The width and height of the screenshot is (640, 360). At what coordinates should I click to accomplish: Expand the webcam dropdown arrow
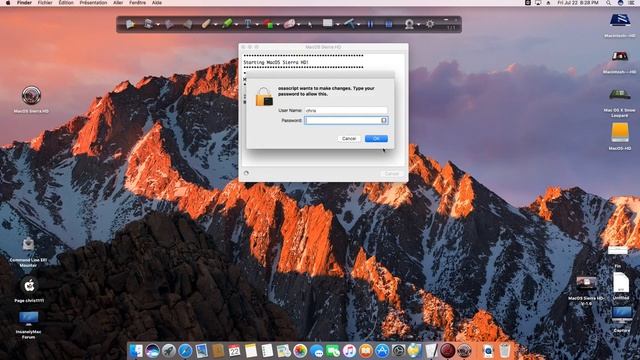(419, 25)
